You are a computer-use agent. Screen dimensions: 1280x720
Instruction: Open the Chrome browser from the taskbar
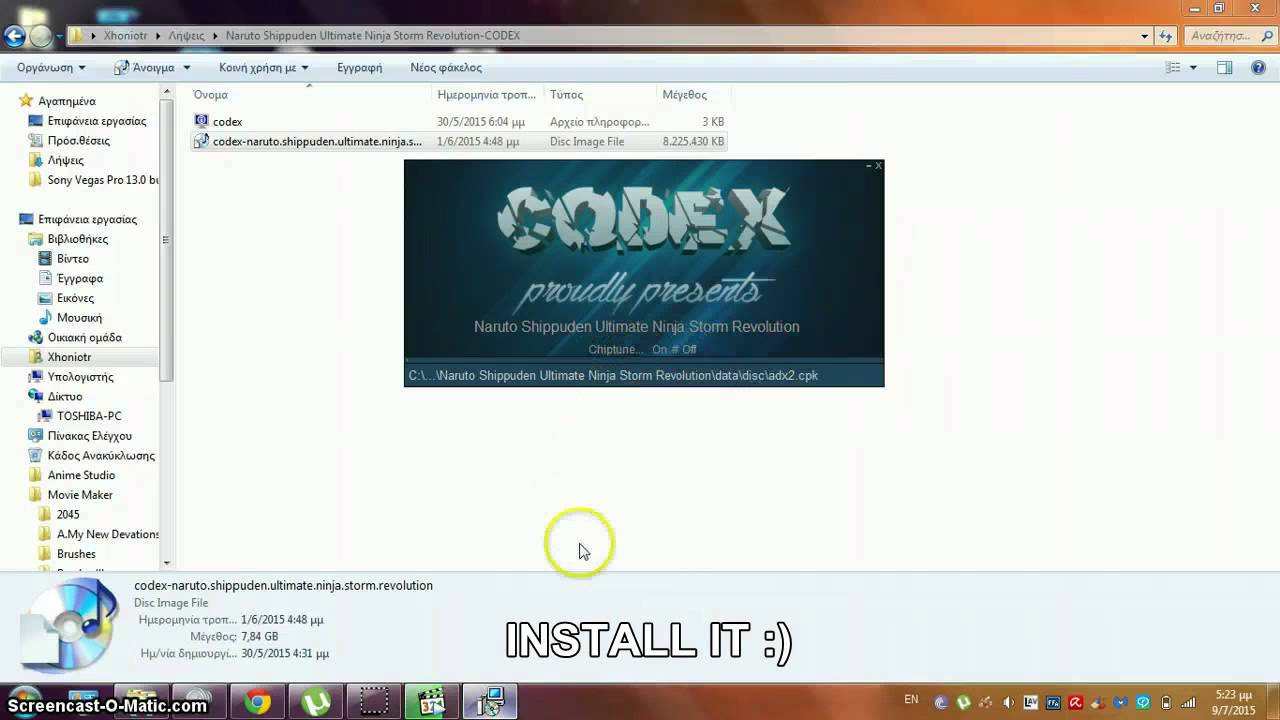coord(258,702)
